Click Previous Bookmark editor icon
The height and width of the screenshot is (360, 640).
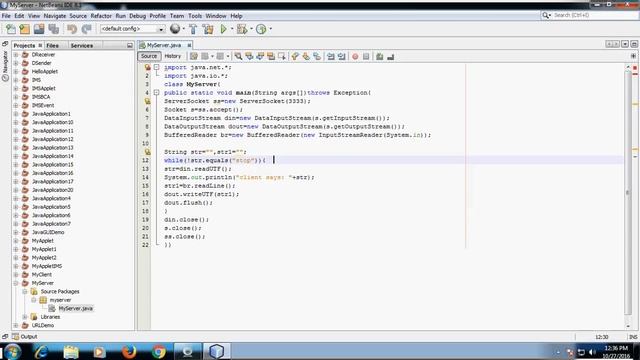[x=295, y=56]
